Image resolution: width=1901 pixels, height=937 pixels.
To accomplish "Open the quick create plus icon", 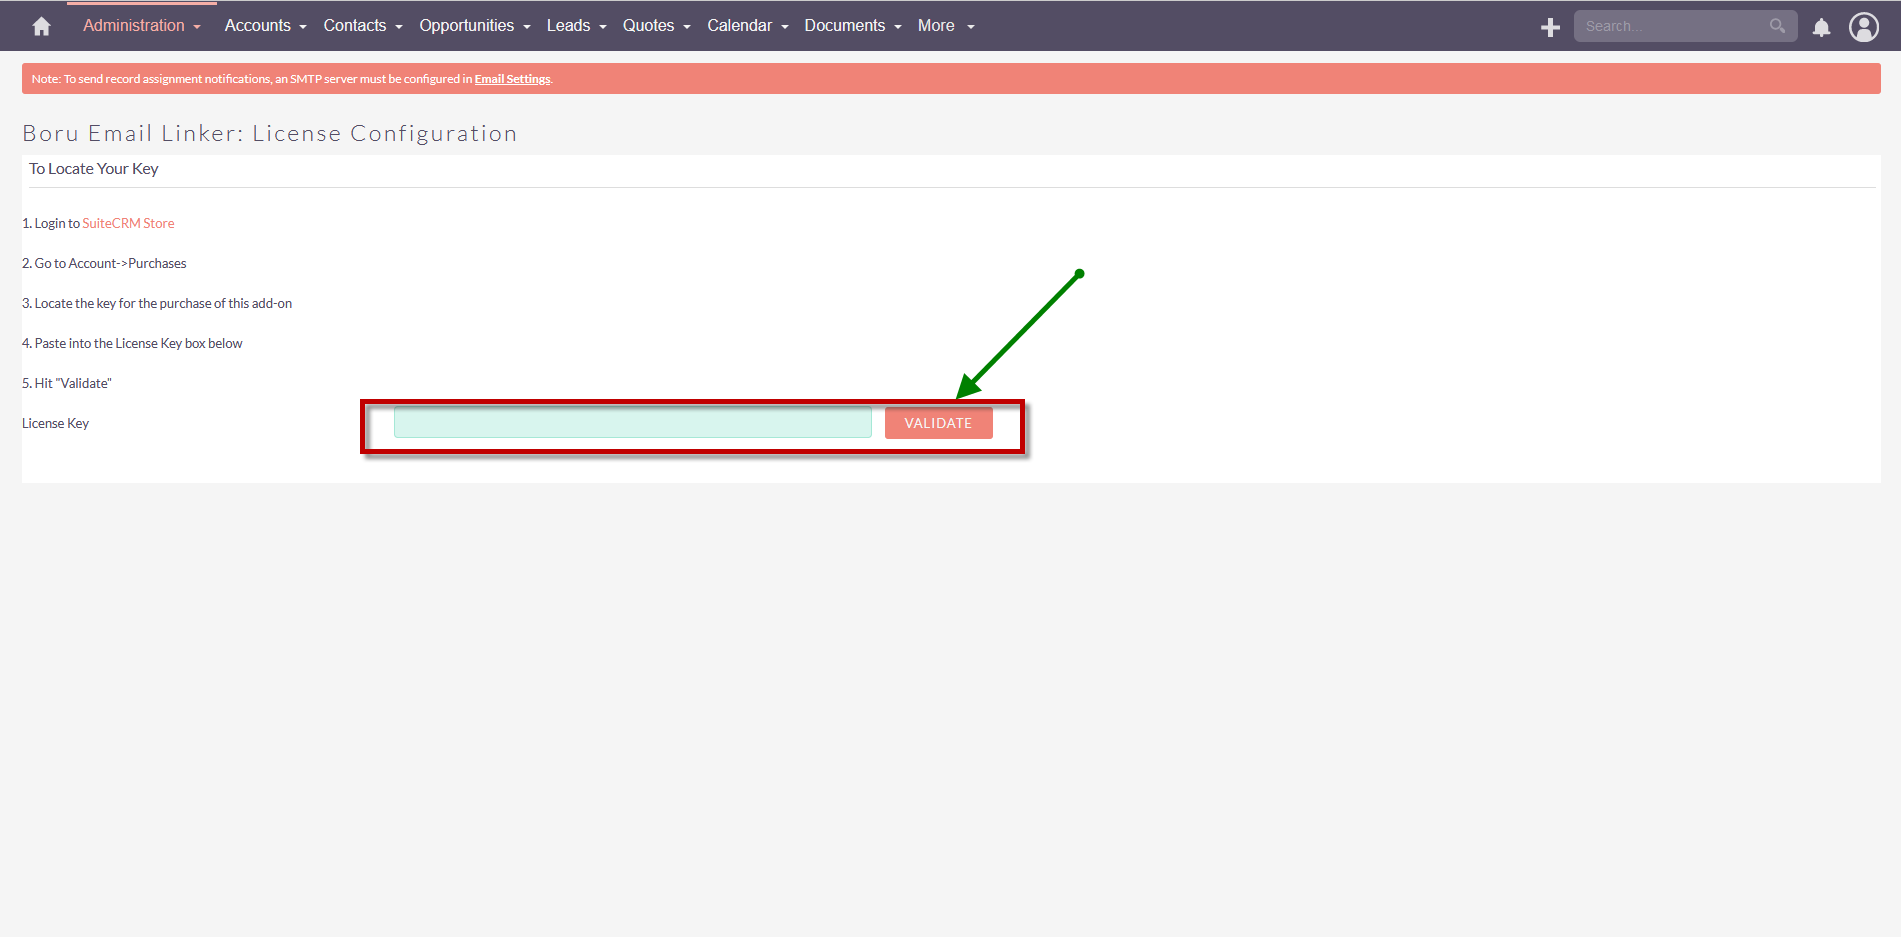I will 1550,27.
